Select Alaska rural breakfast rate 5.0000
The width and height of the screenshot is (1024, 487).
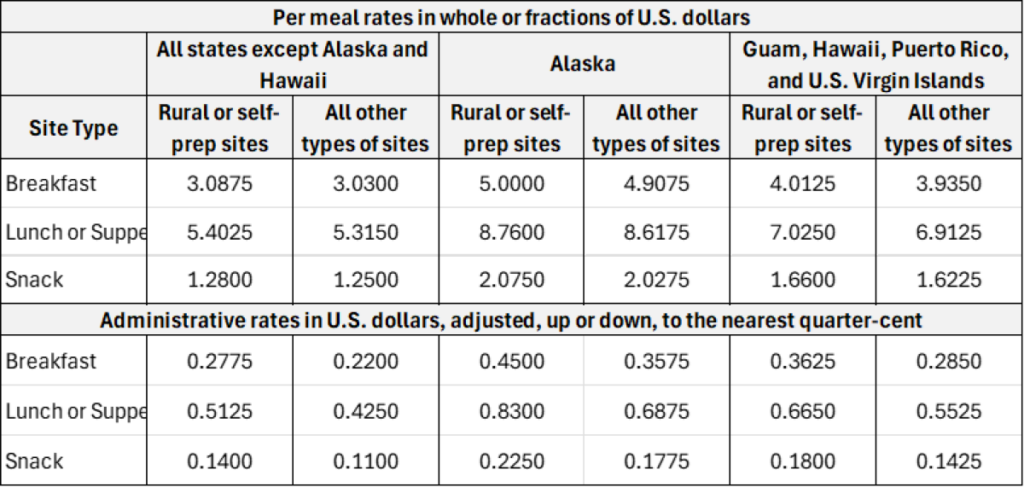[x=510, y=184]
